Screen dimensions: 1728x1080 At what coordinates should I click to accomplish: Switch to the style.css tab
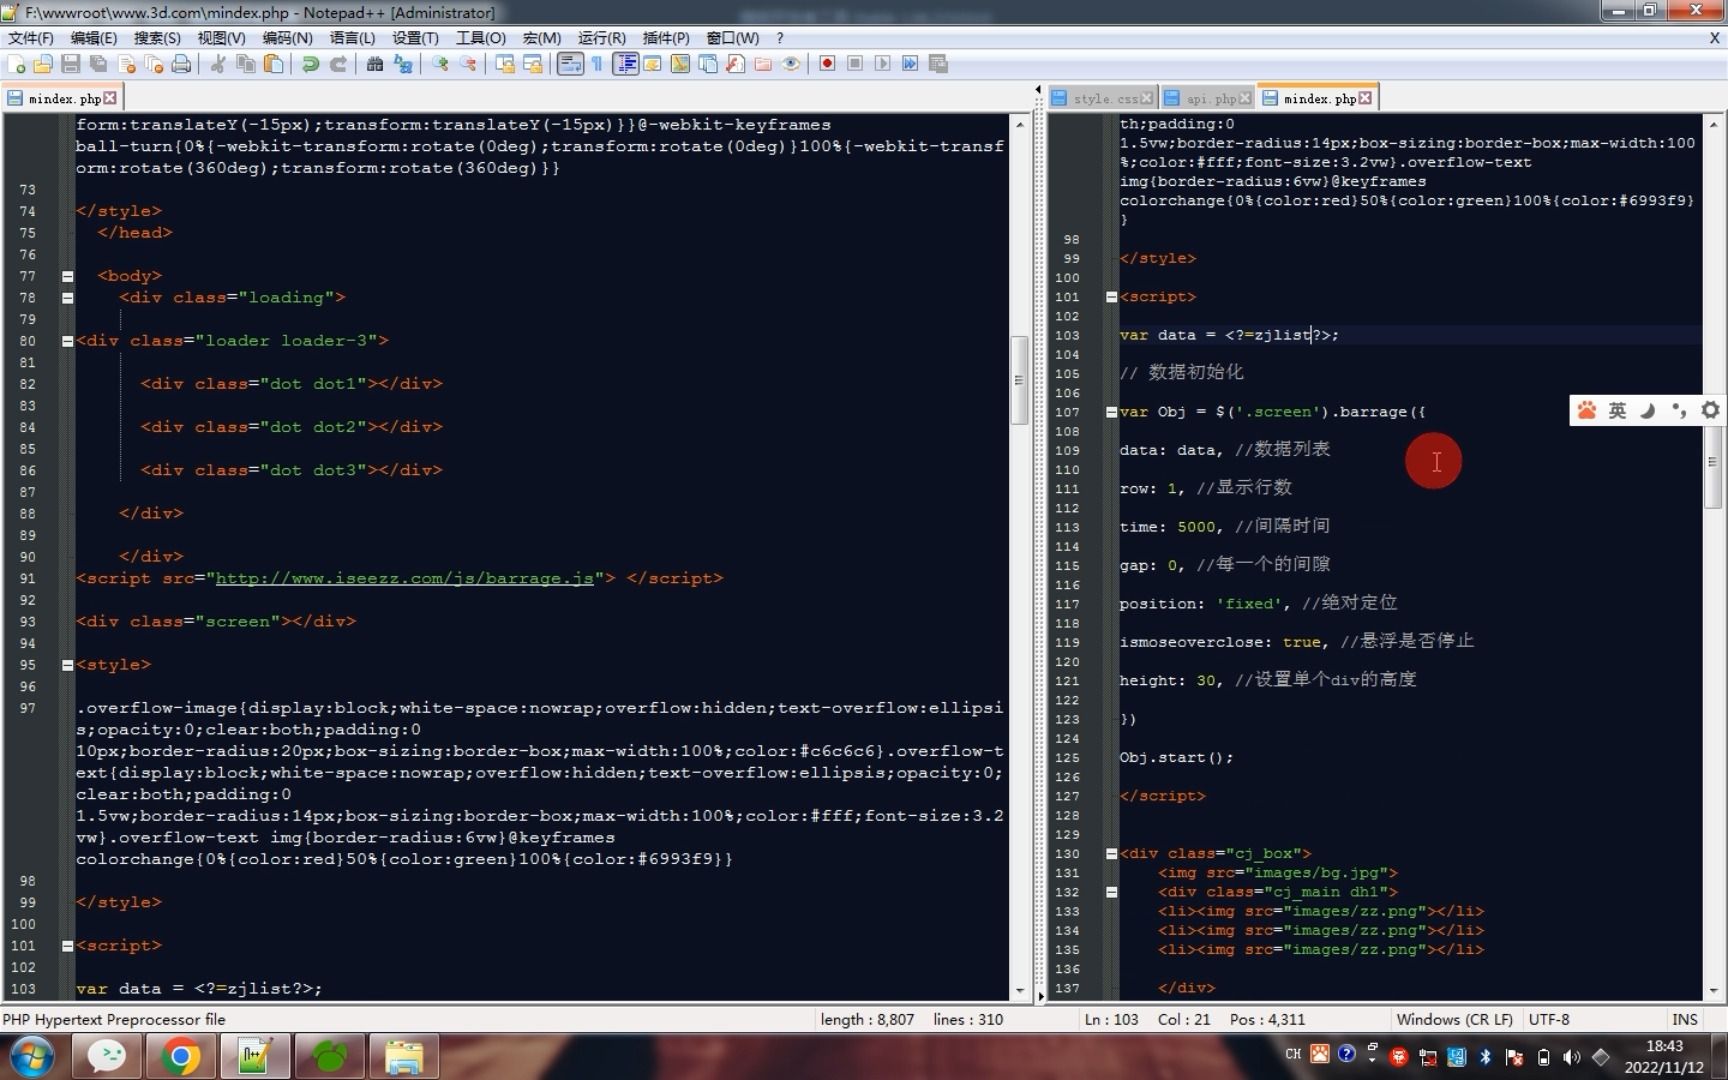pyautogui.click(x=1103, y=98)
